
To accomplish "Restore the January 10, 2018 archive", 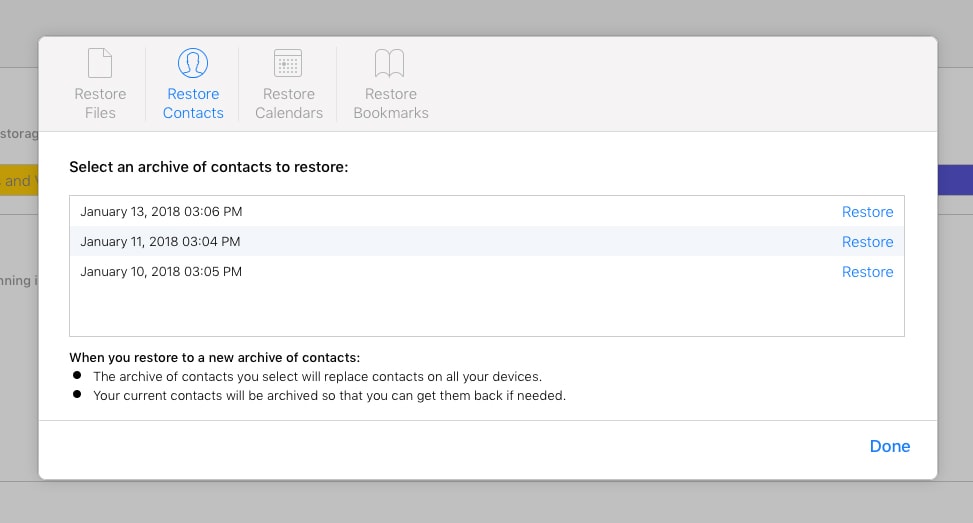I will pos(868,272).
